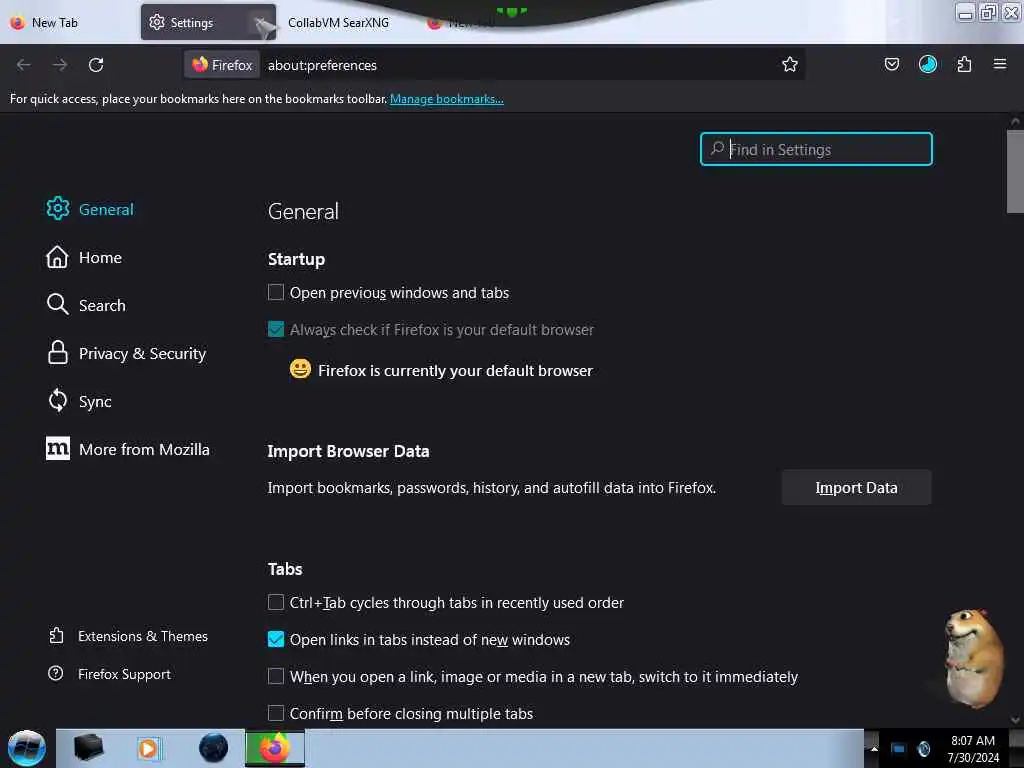1024x768 pixels.
Task: Click the hamster desktop mascot
Action: pos(974,658)
